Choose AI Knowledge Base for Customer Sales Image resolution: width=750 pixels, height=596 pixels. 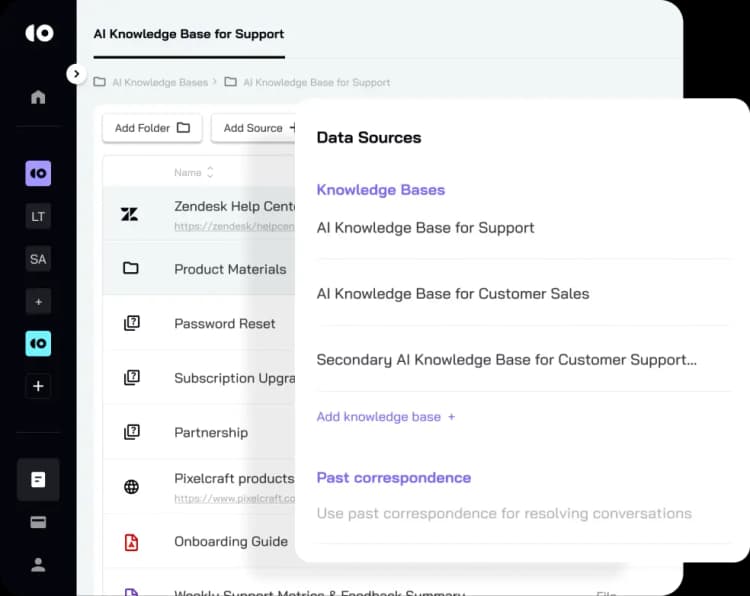(x=453, y=293)
